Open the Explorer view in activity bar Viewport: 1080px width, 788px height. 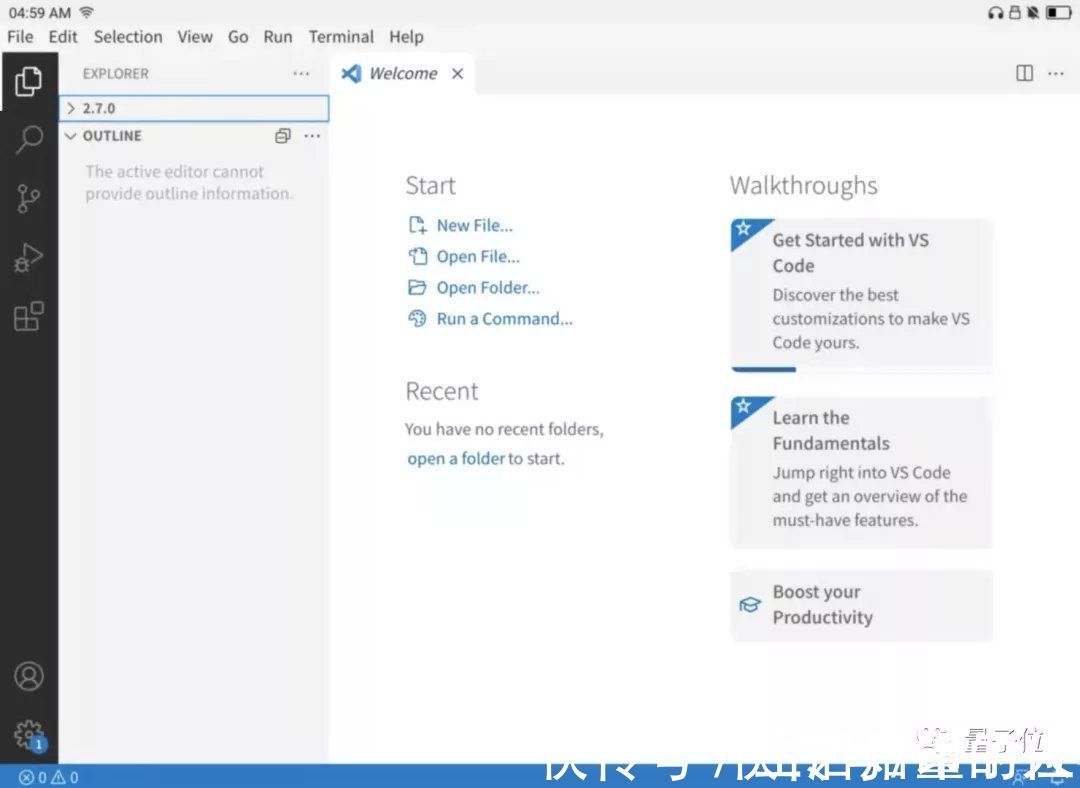[28, 81]
